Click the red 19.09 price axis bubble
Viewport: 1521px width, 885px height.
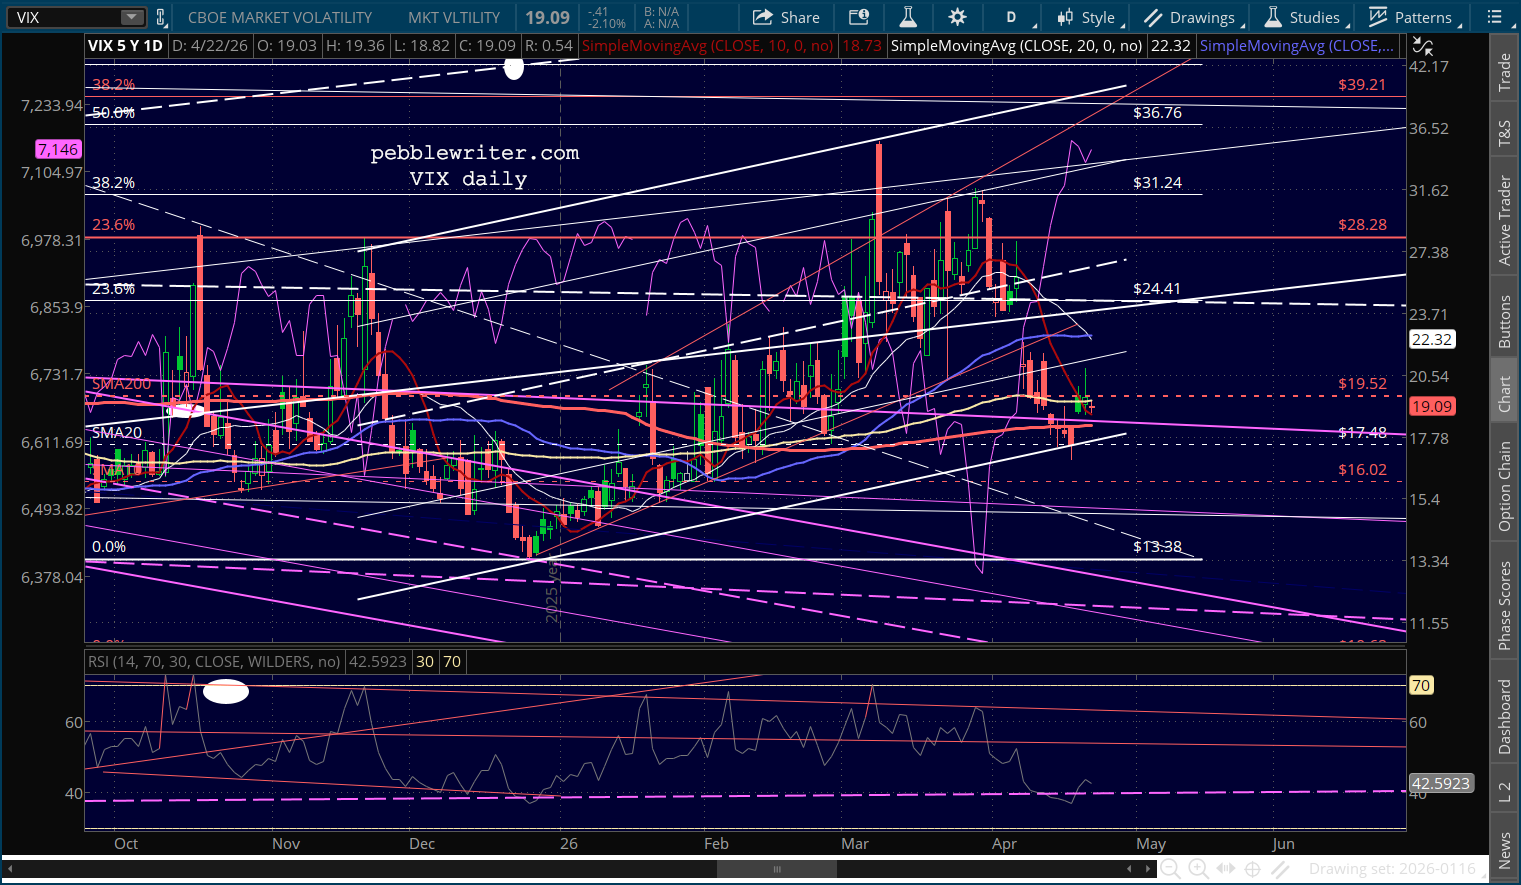(x=1431, y=406)
